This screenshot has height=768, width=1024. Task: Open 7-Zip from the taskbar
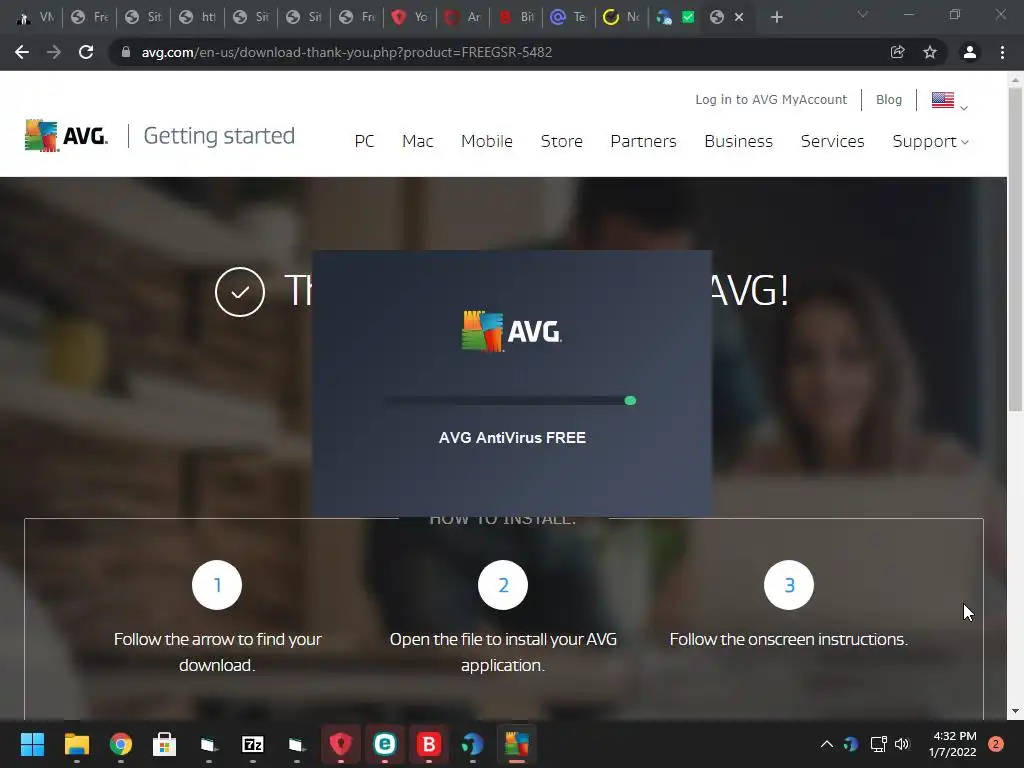pos(253,744)
